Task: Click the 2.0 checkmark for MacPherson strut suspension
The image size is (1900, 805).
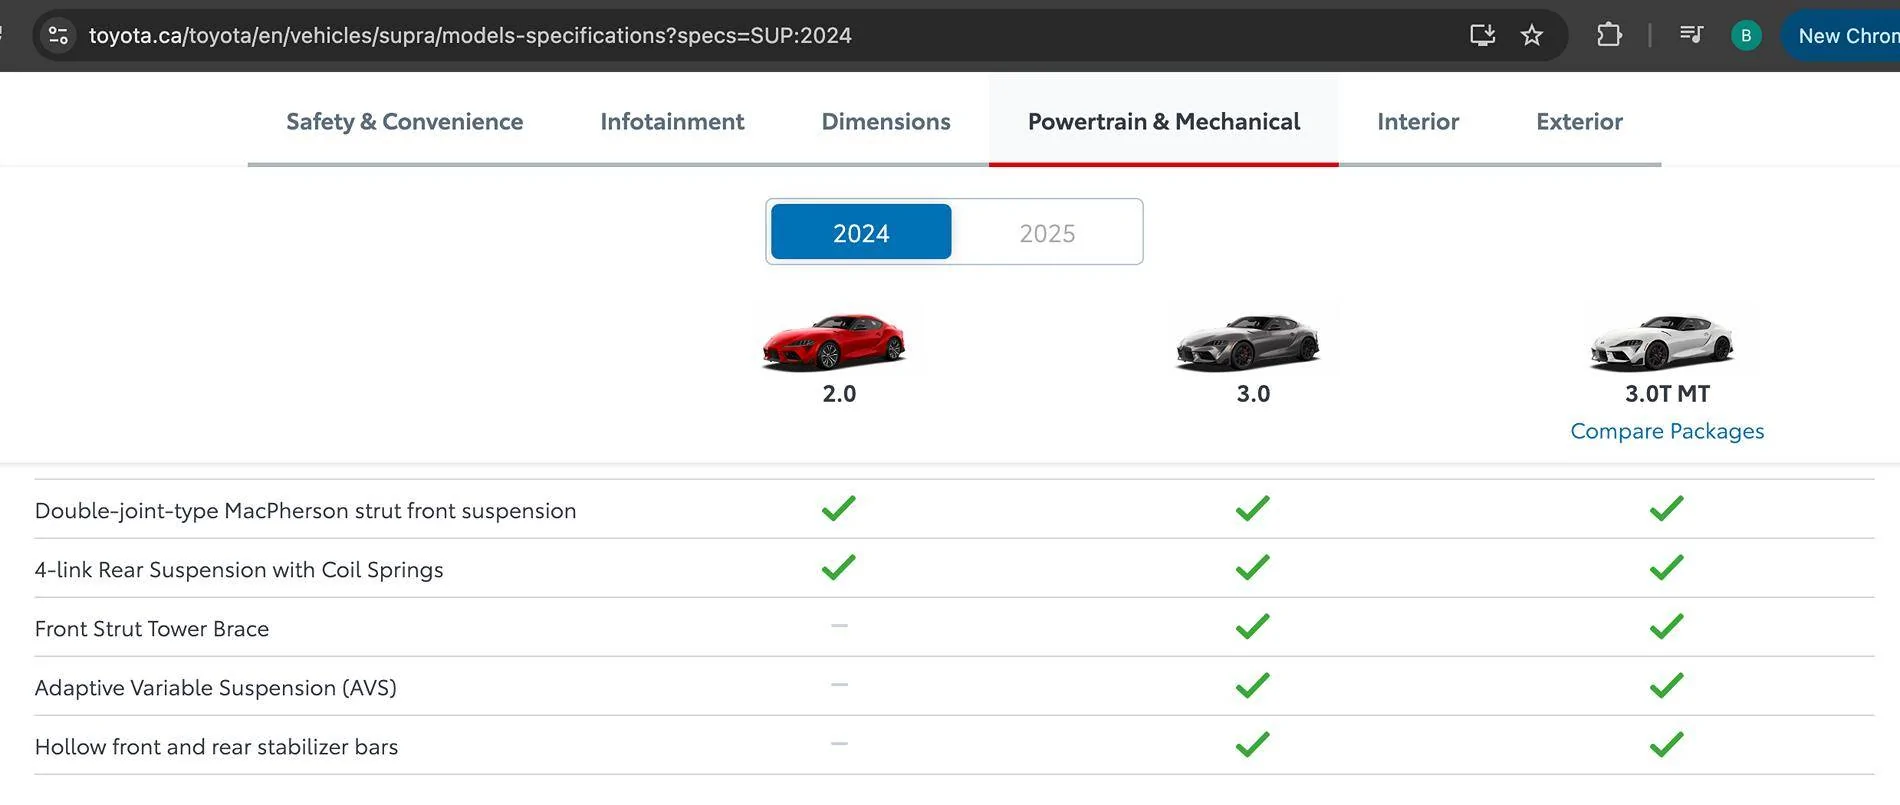Action: tap(839, 508)
